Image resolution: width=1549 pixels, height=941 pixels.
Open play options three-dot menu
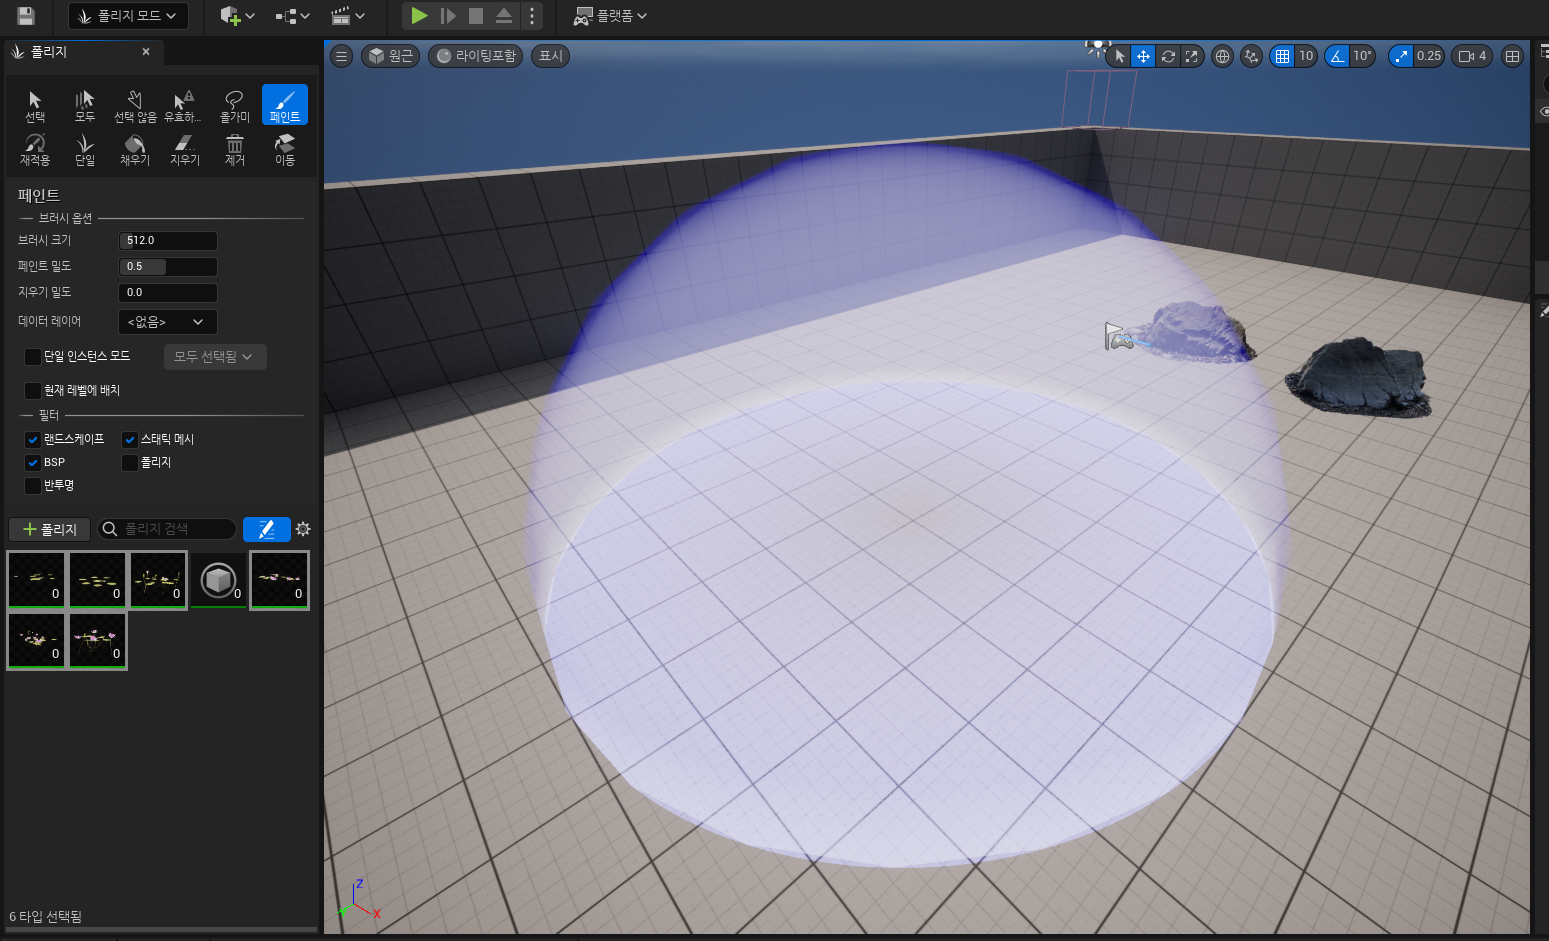pos(532,16)
